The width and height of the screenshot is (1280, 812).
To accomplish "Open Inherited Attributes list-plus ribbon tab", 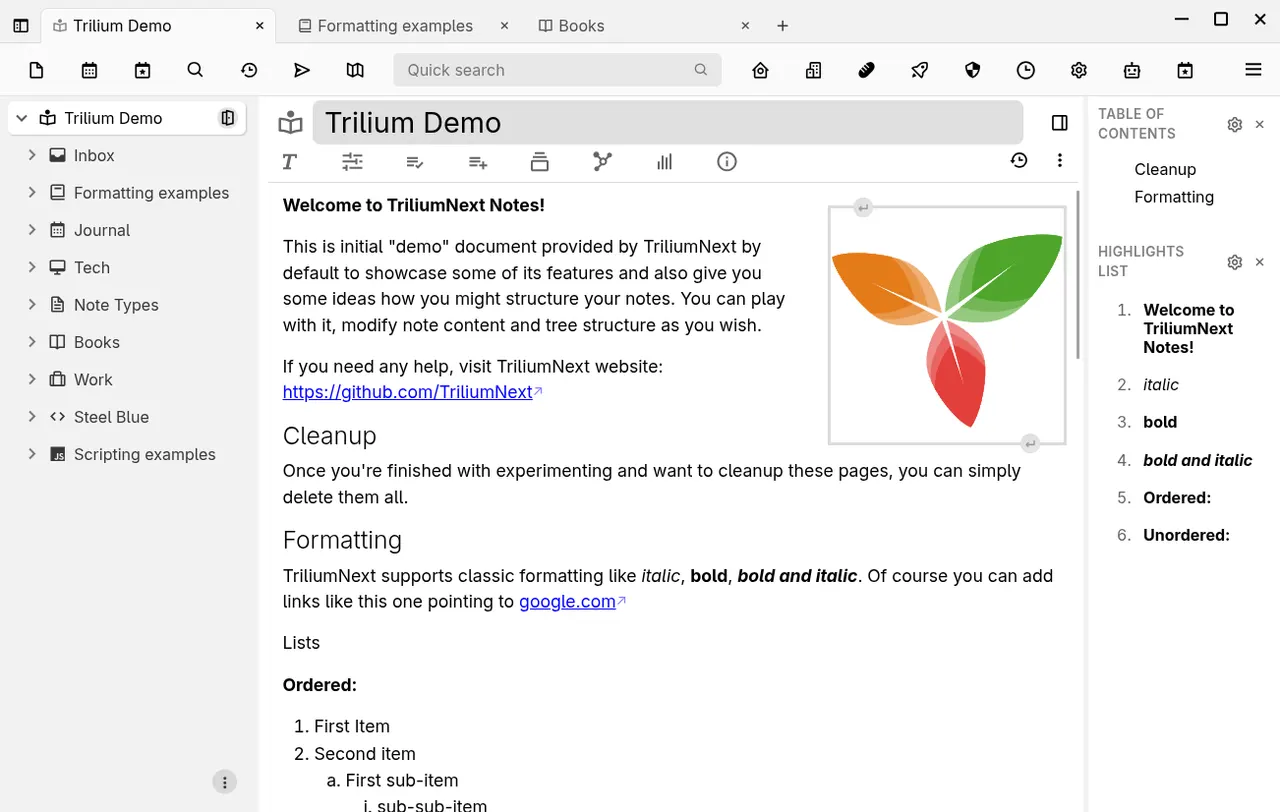I will (478, 161).
